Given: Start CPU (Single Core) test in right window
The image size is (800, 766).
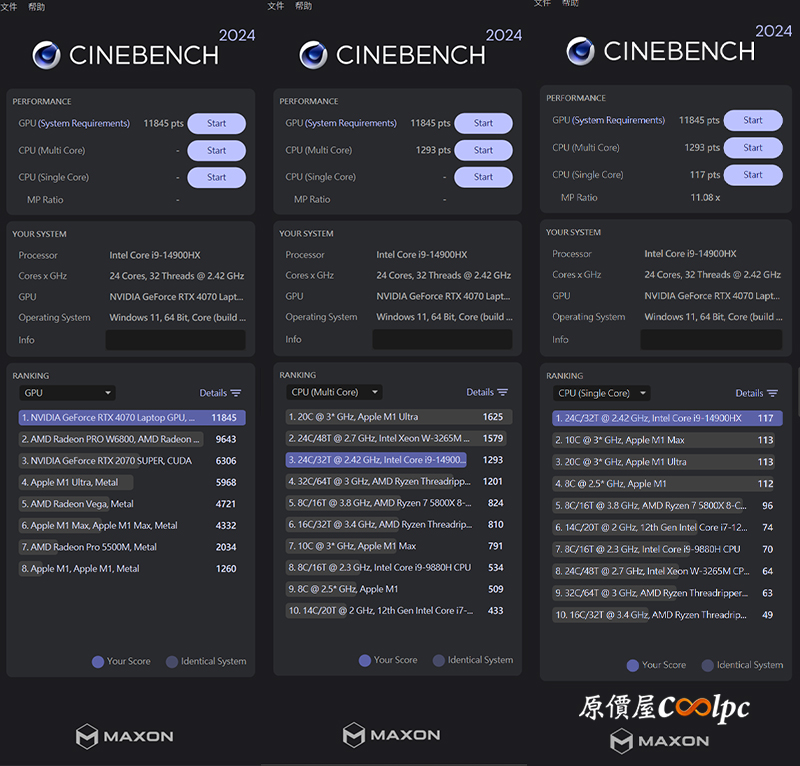Looking at the screenshot, I should tap(753, 175).
